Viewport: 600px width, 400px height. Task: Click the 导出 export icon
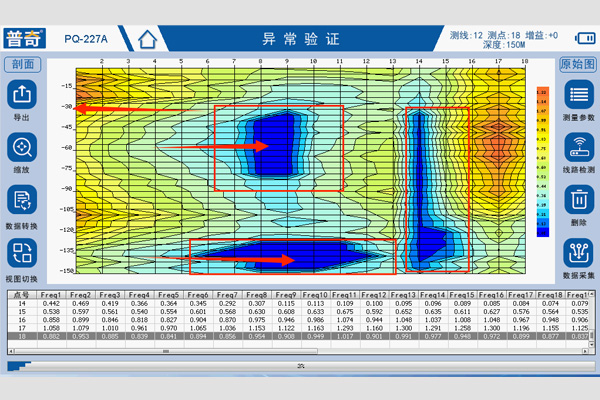(23, 98)
